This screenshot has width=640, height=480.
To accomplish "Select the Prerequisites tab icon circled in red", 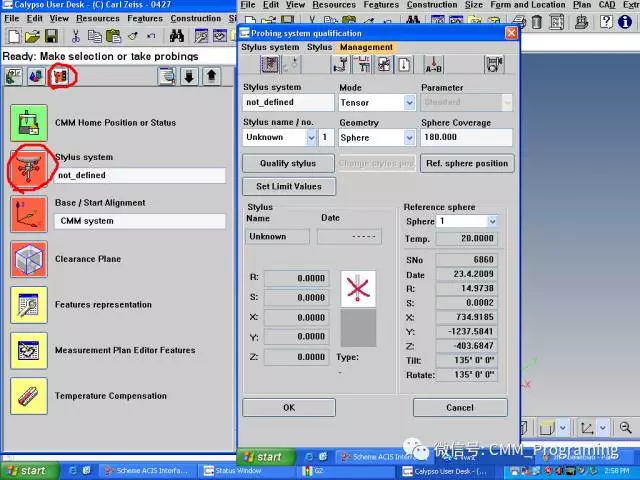I will [x=61, y=76].
